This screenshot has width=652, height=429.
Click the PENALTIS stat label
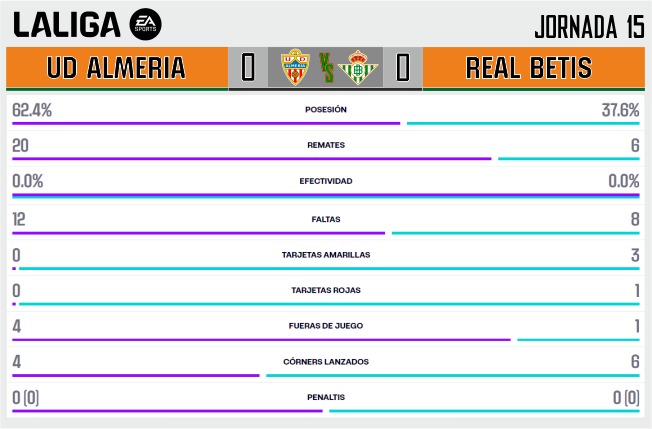tap(326, 397)
